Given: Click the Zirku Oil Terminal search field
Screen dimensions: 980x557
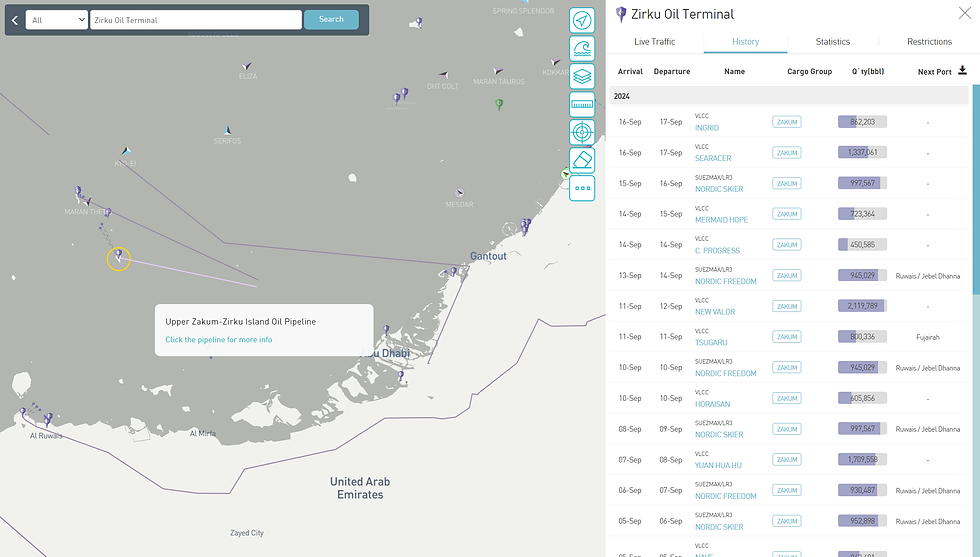Looking at the screenshot, I should tap(196, 20).
